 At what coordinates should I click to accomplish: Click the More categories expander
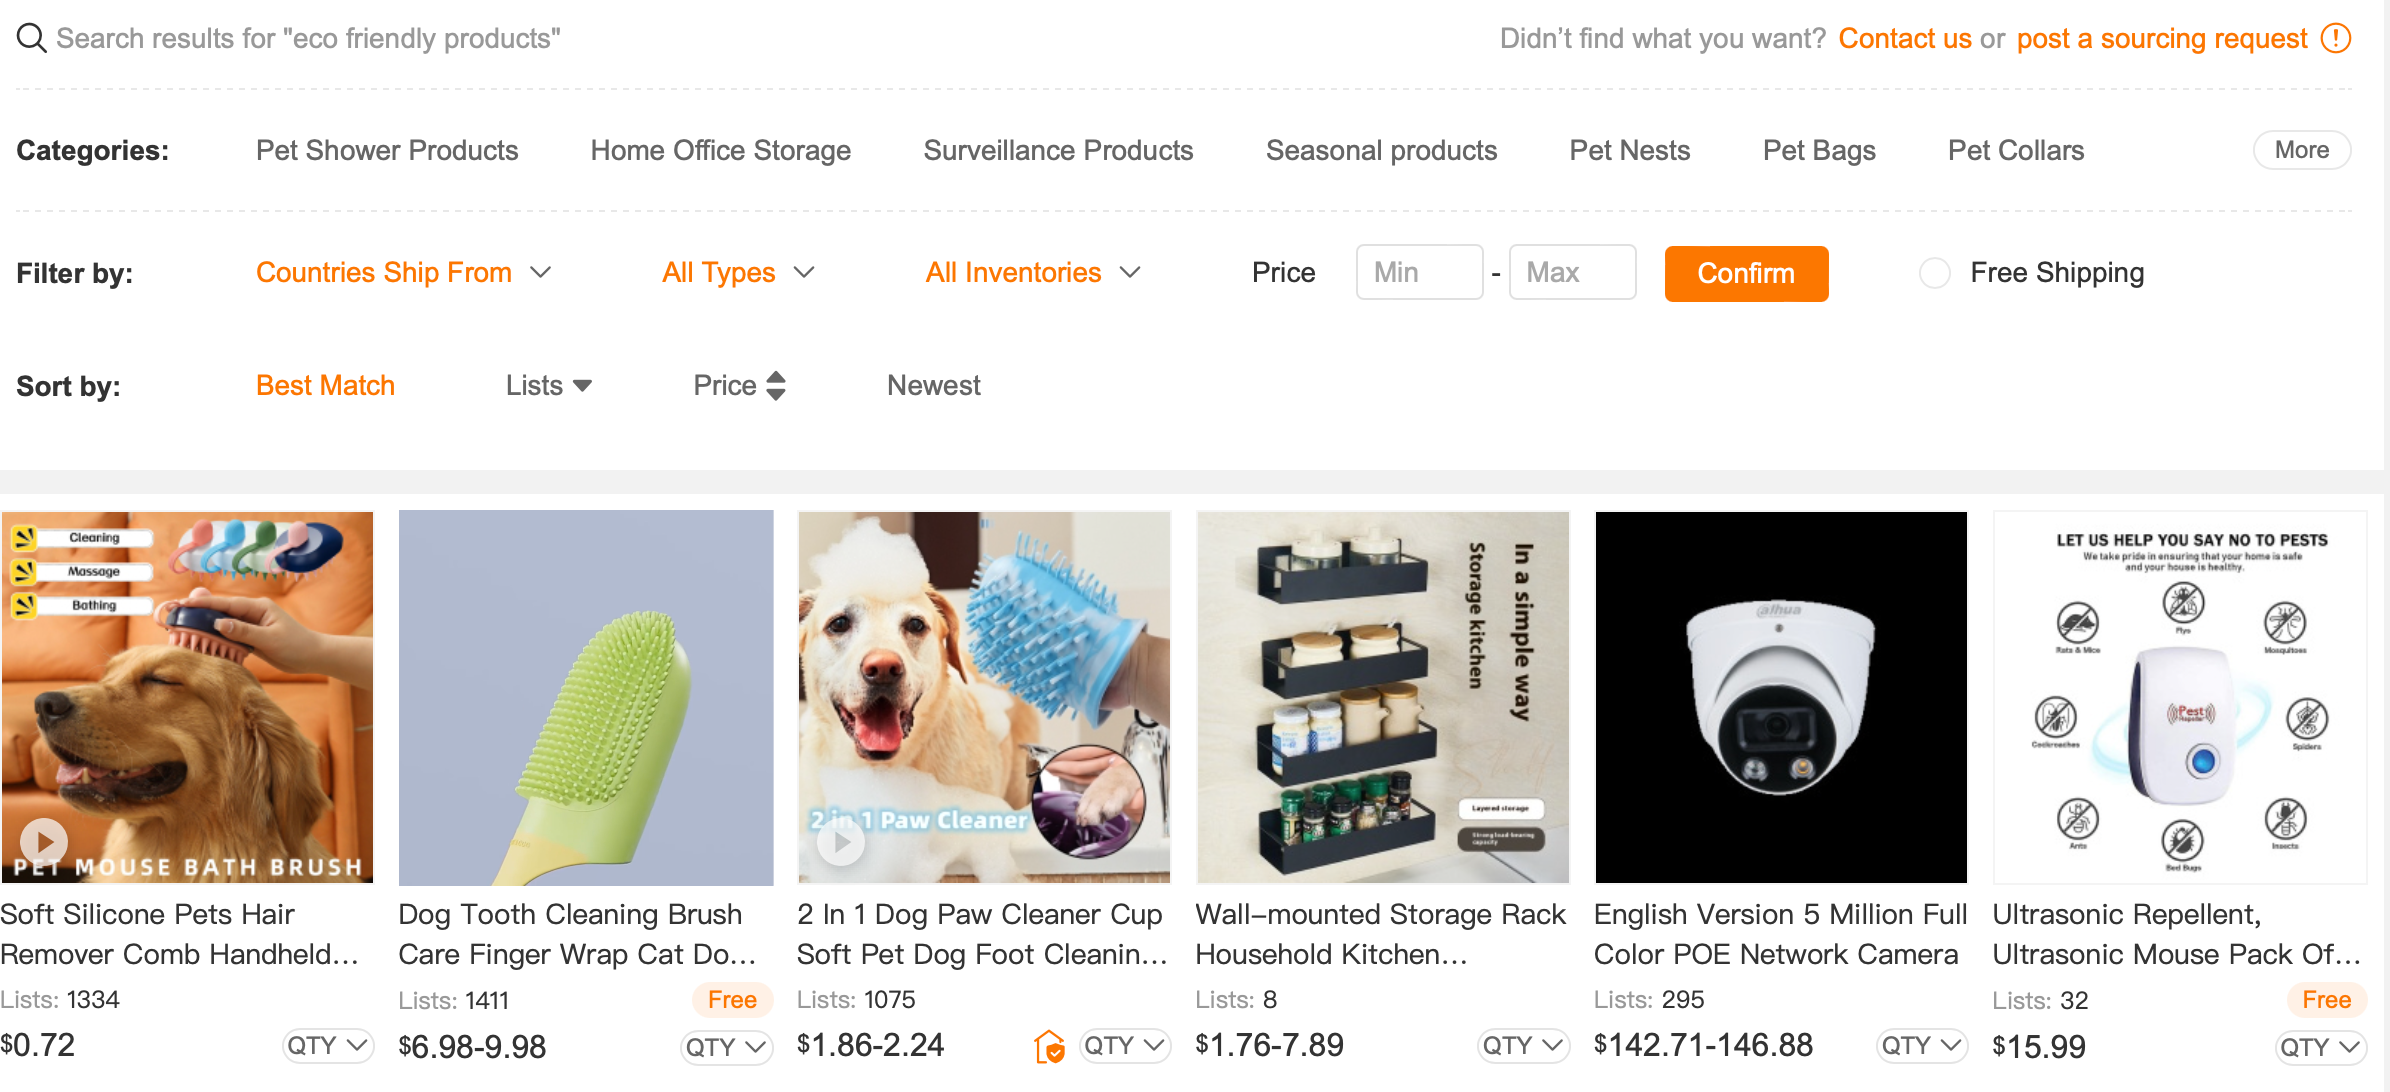[x=2303, y=148]
